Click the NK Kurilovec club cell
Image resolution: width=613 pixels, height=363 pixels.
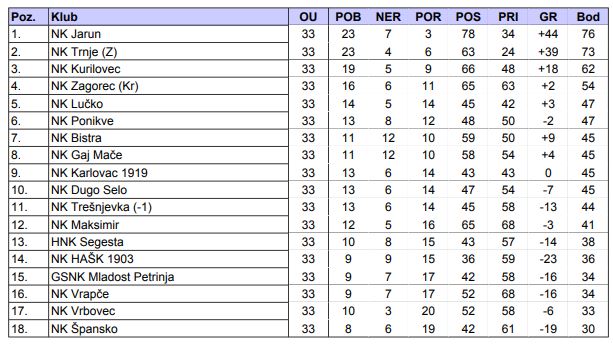[168, 69]
